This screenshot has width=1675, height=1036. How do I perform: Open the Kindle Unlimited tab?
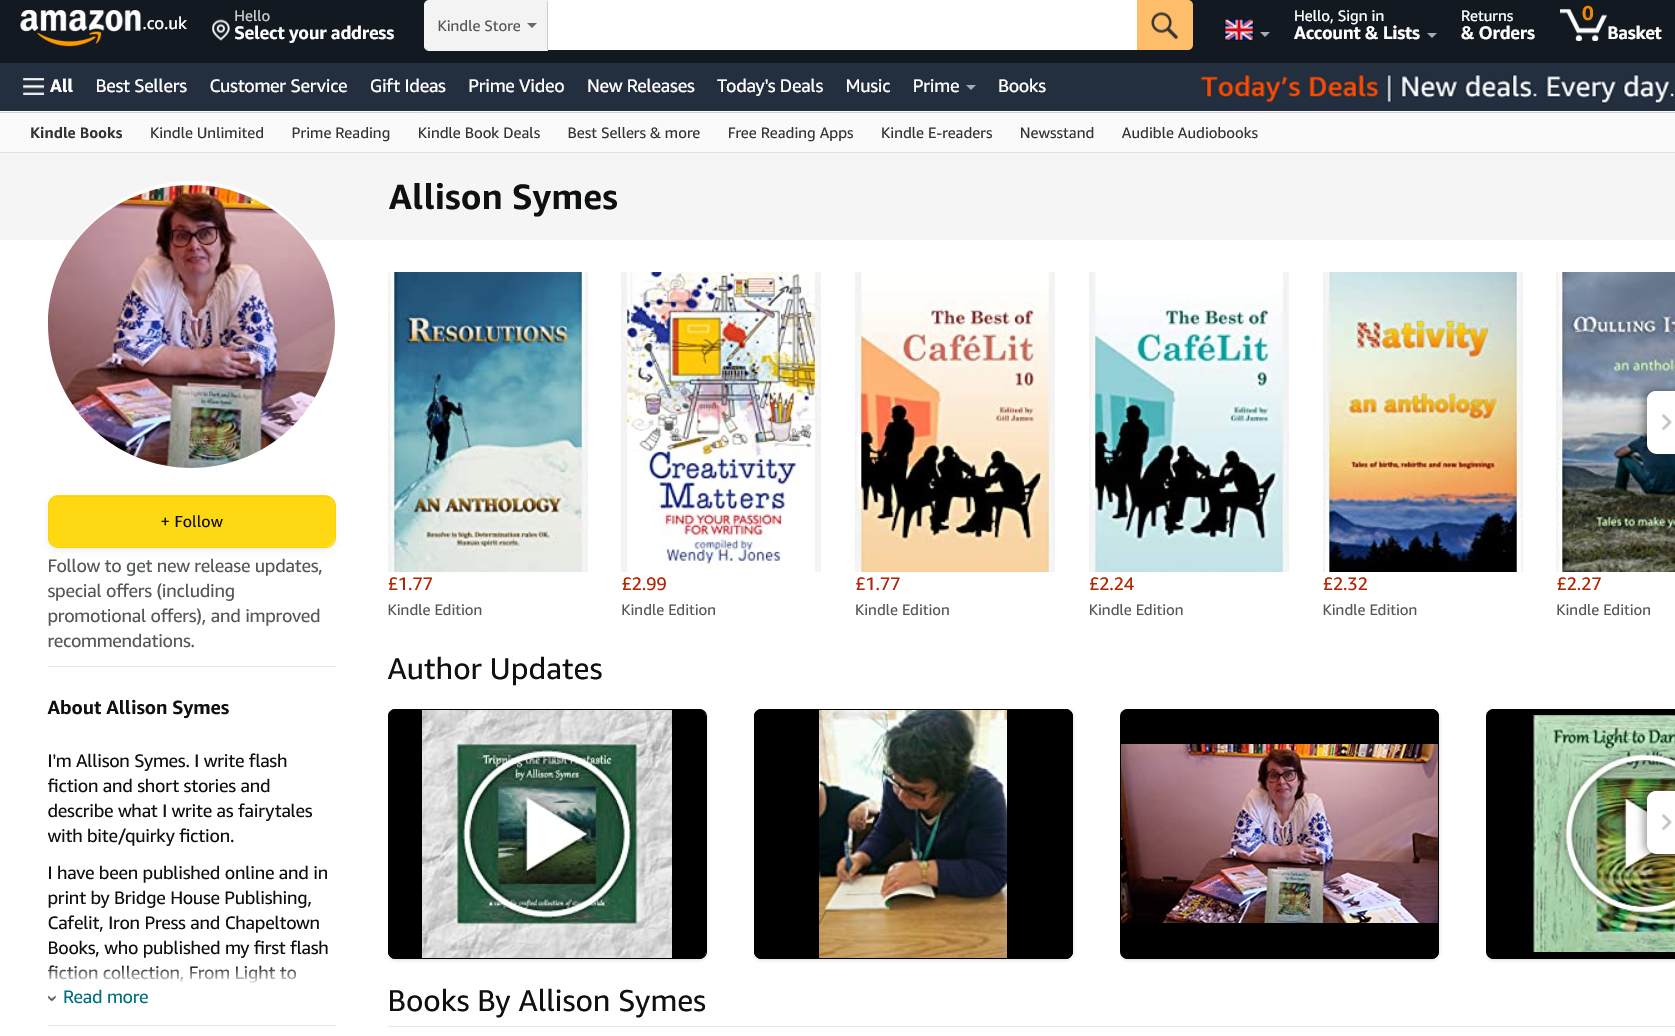[207, 133]
